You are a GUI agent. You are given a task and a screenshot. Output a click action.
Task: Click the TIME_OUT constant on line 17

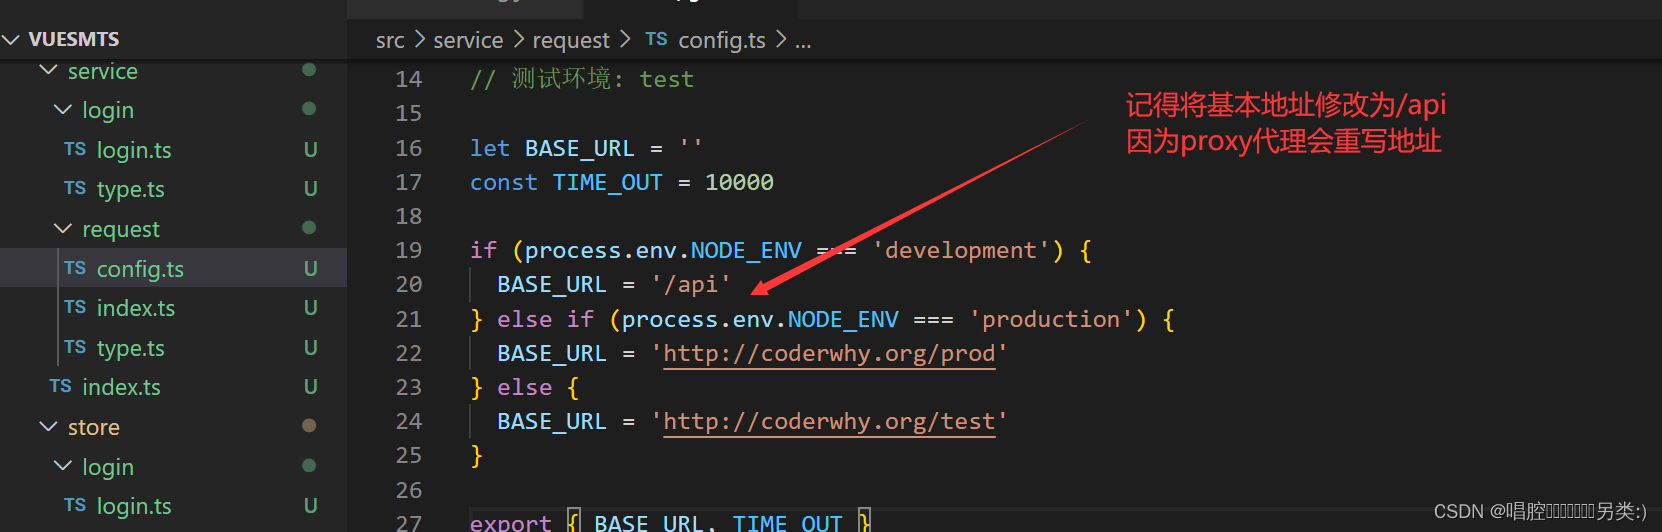click(x=608, y=182)
